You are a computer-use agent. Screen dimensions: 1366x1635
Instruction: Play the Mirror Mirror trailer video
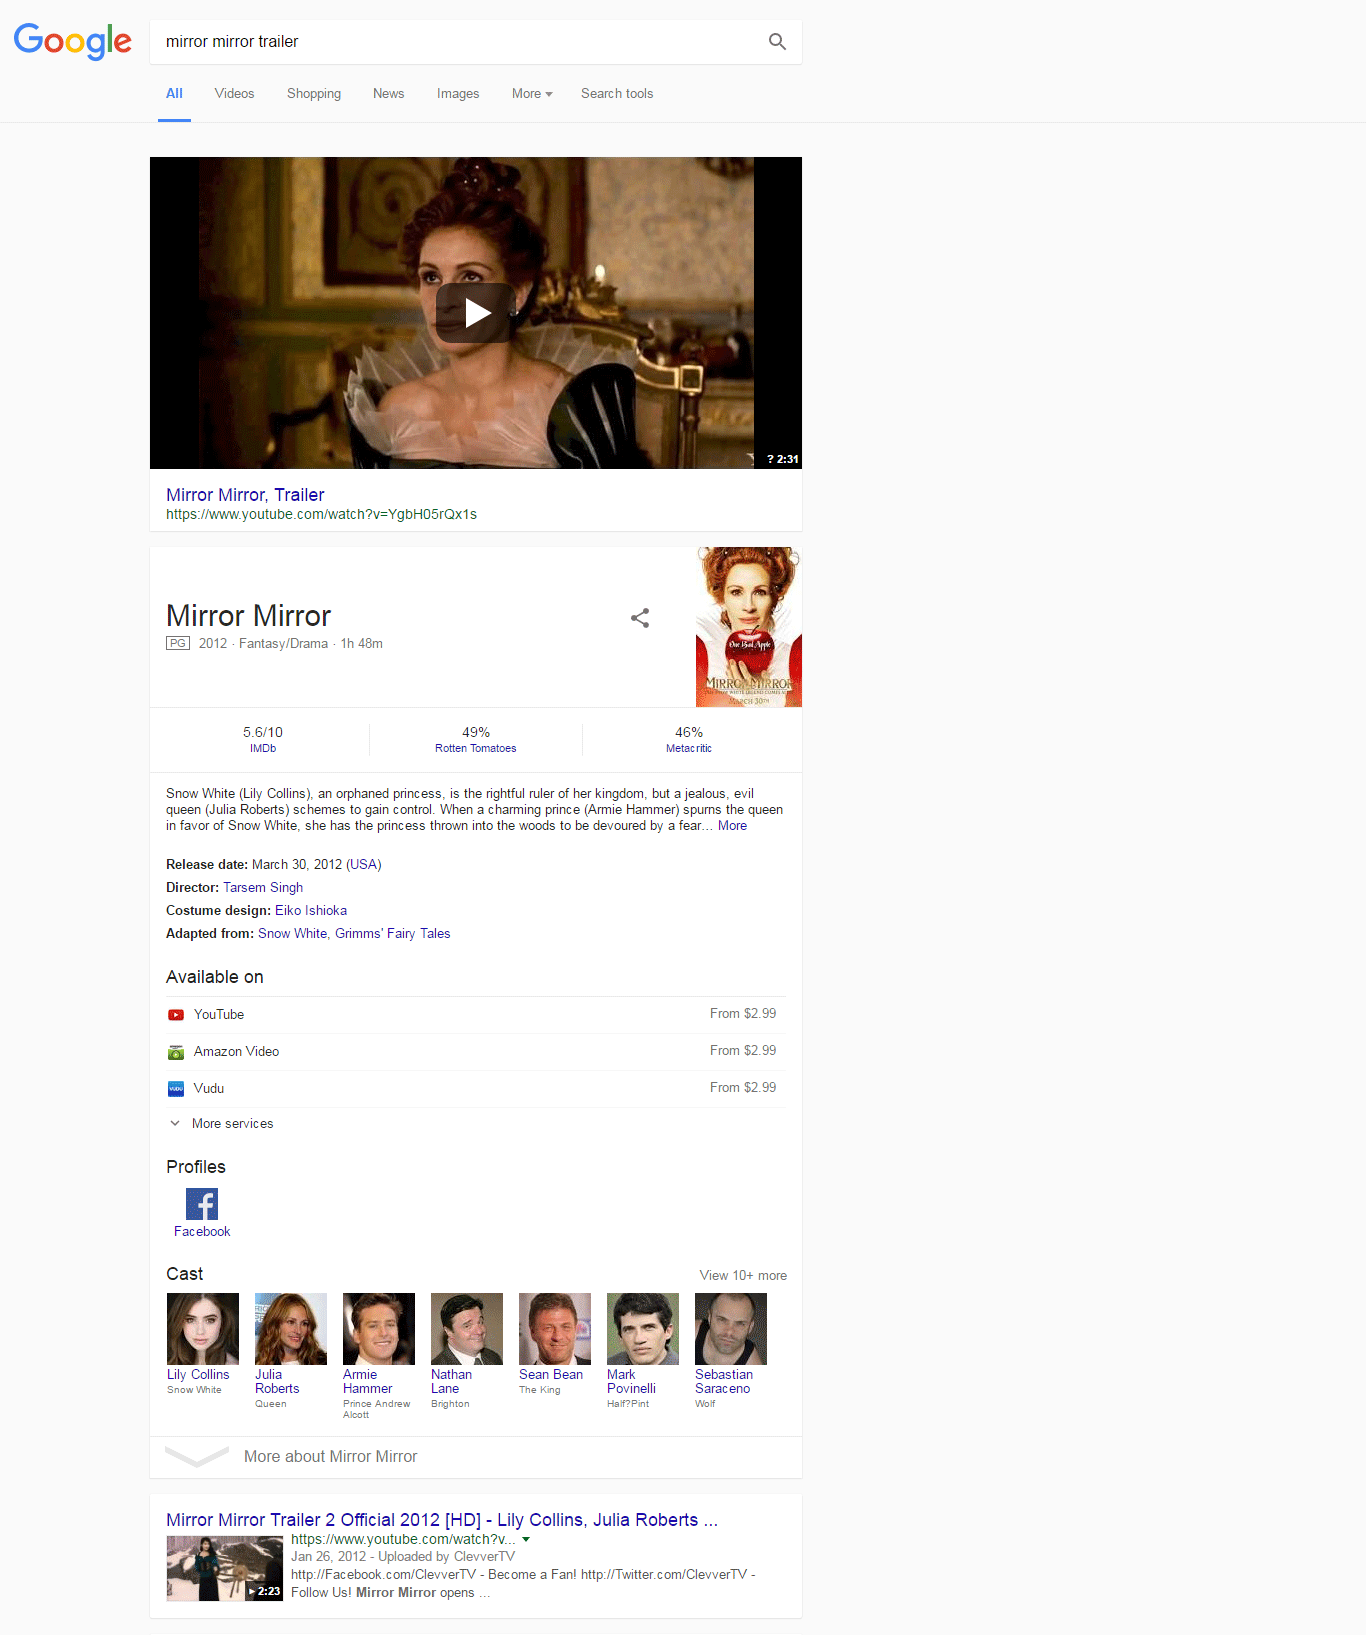tap(476, 313)
